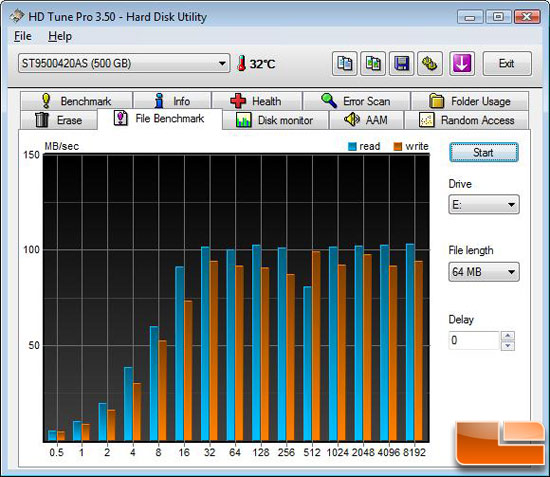
Task: Click the thermometer temperature icon
Action: click(x=241, y=63)
